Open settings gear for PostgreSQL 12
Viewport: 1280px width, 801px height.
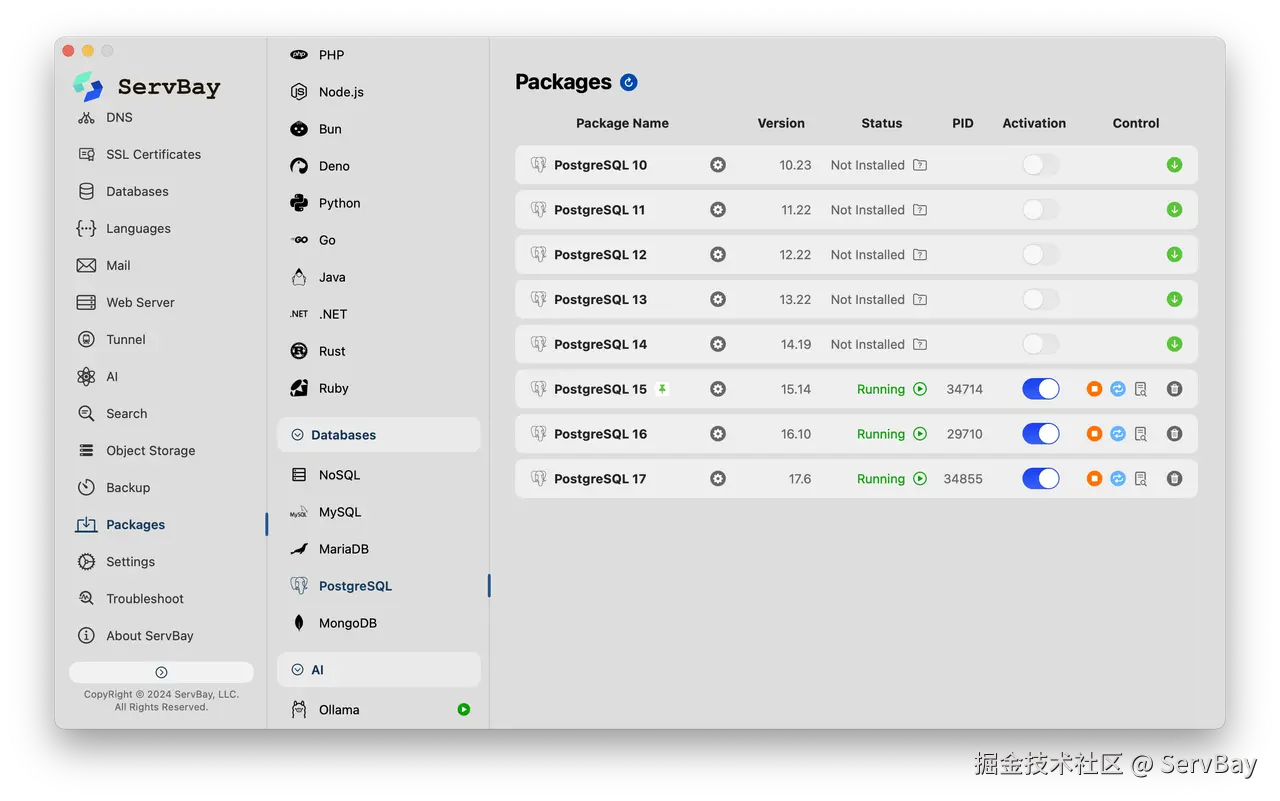tap(718, 255)
